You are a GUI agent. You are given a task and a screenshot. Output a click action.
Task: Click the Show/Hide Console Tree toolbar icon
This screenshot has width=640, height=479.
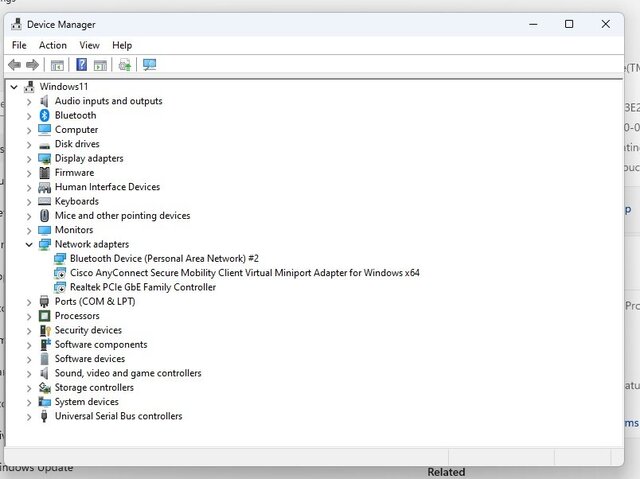coord(57,65)
